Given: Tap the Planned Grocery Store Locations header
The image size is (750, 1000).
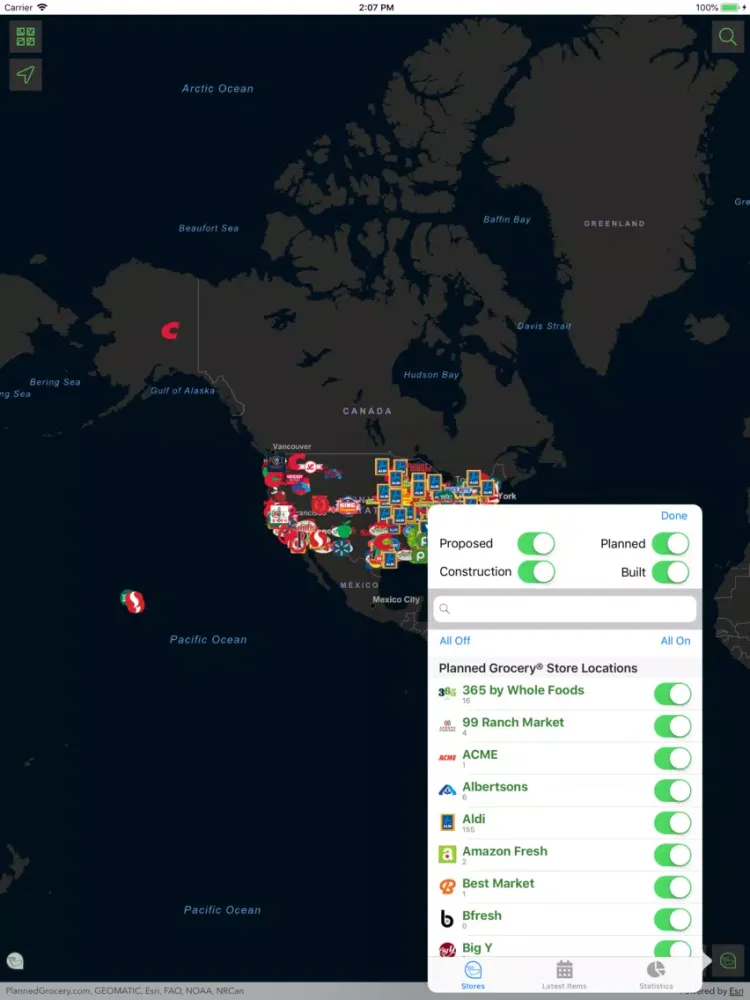Looking at the screenshot, I should (x=538, y=668).
